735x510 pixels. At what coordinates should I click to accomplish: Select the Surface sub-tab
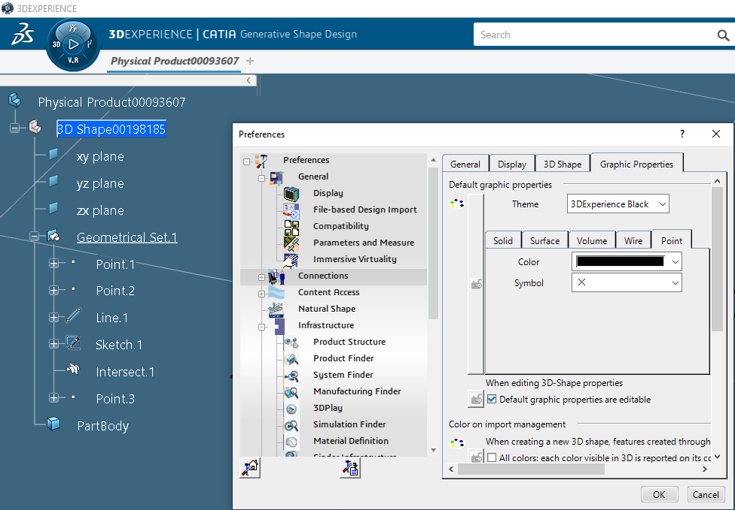tap(545, 240)
